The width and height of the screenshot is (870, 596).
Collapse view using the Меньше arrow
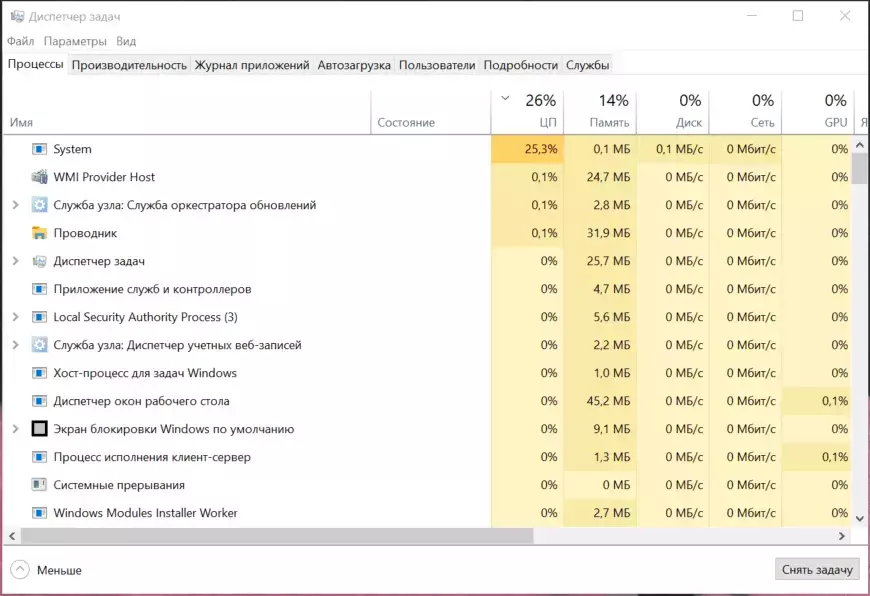point(20,570)
